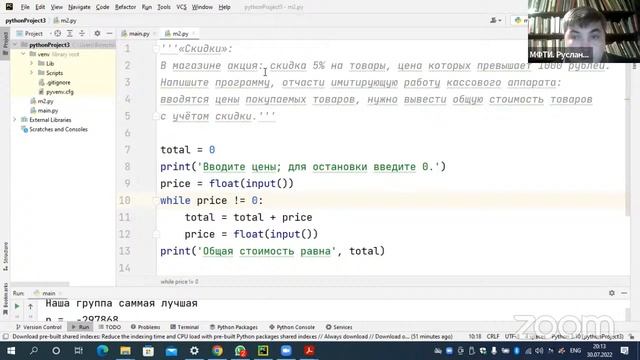640x360 pixels.
Task: Click Expand All in Project toolbar
Action: coord(70,33)
